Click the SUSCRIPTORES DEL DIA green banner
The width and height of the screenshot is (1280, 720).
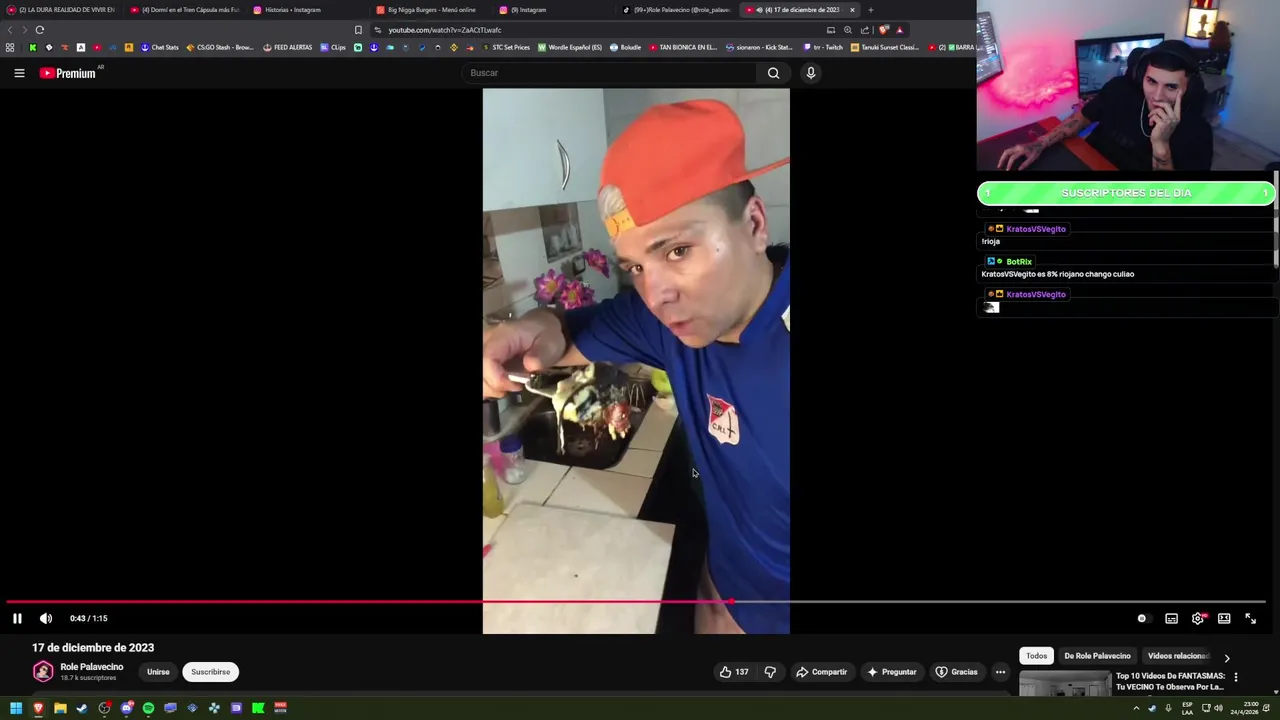click(x=1126, y=193)
